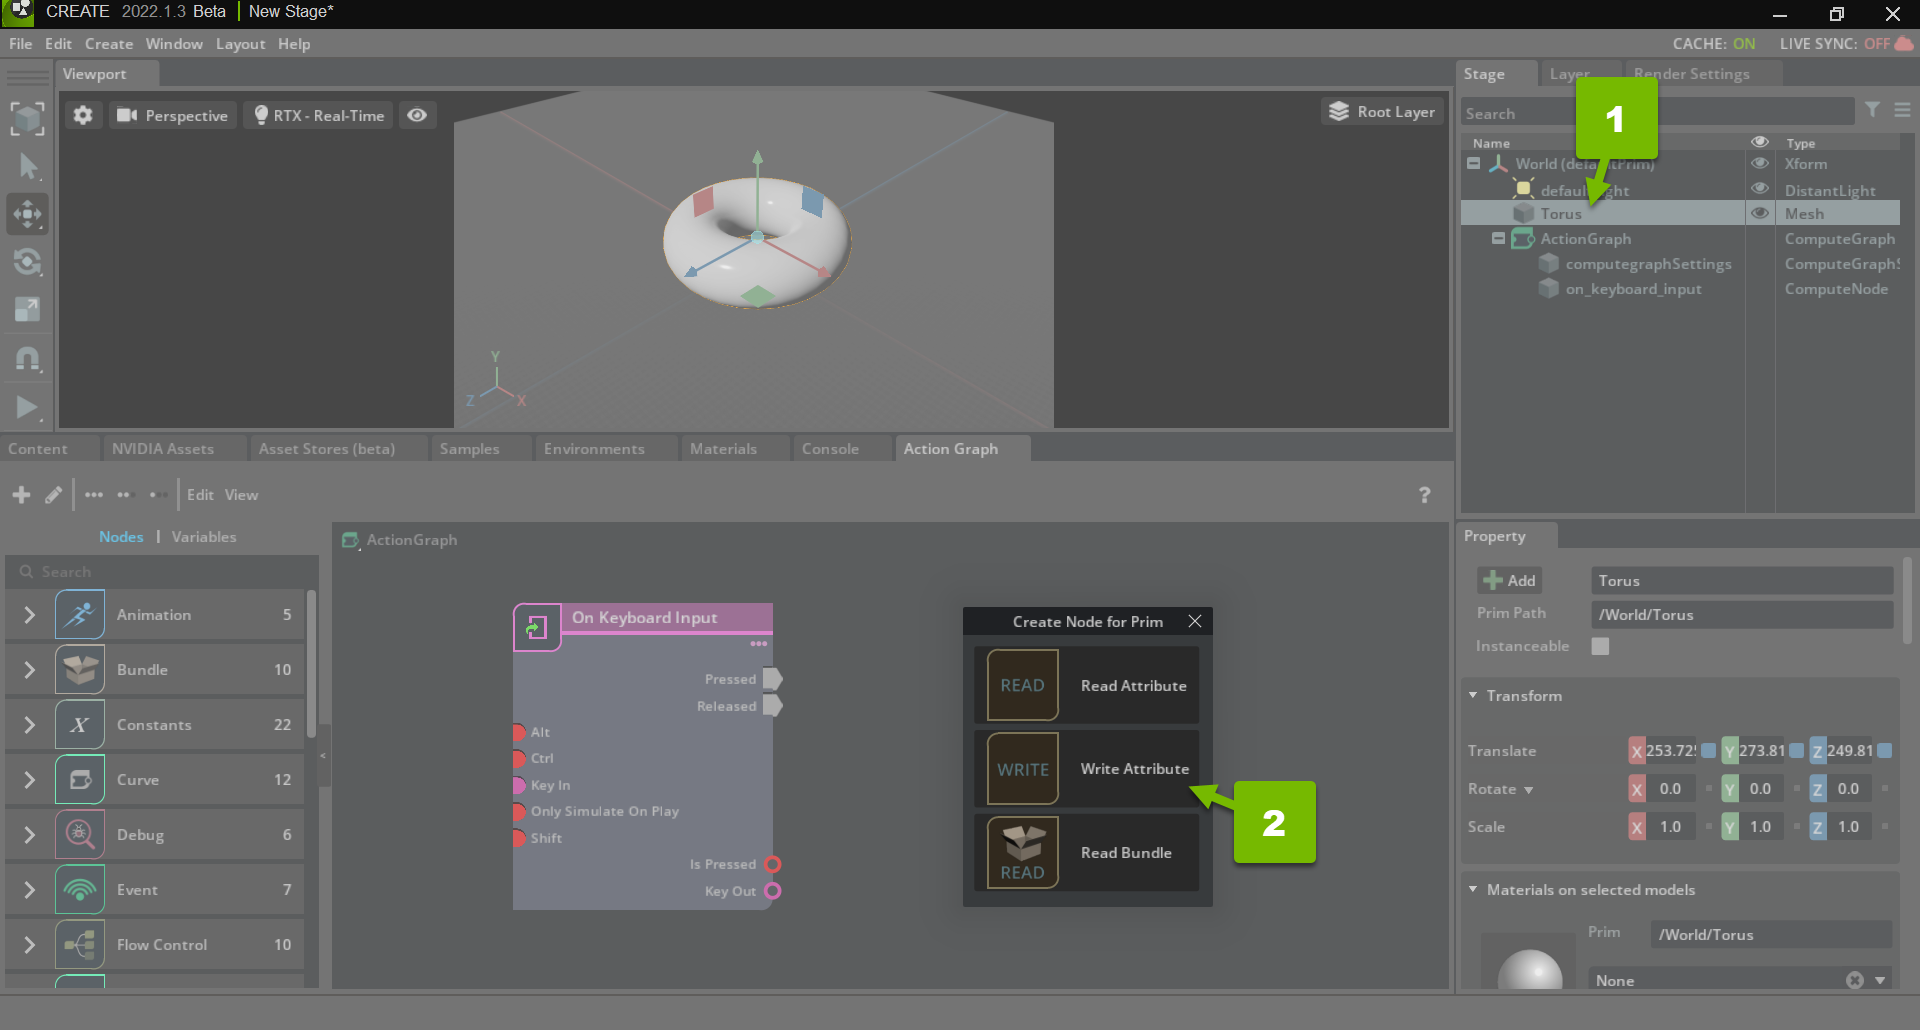Click On Keyboard Input node ellipsis
This screenshot has height=1030, width=1920.
759,643
